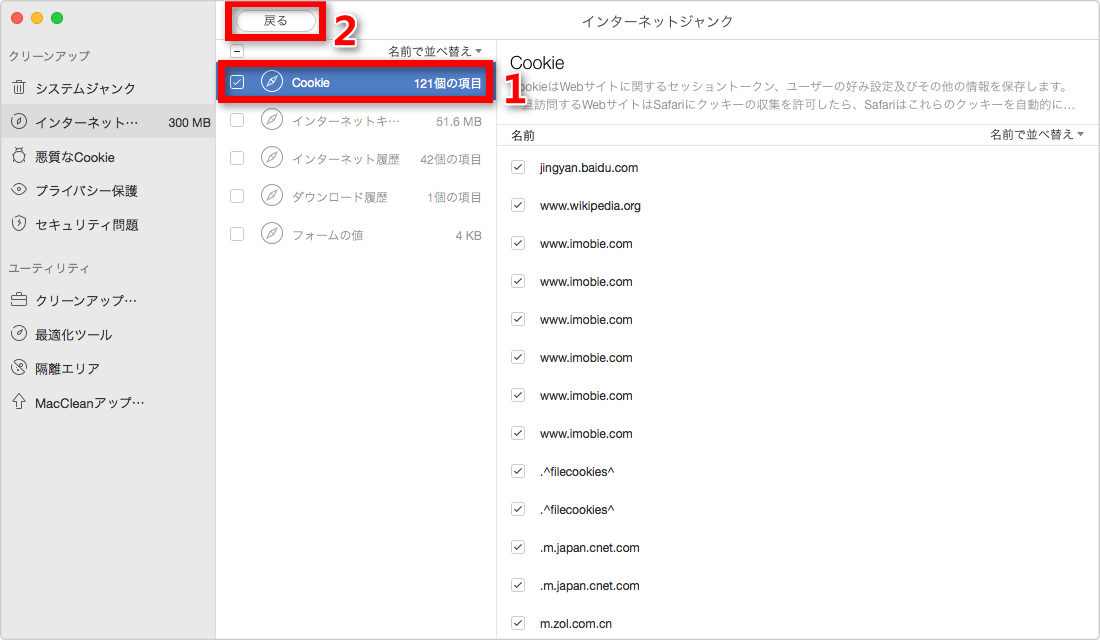Image resolution: width=1100 pixels, height=640 pixels.
Task: Click the Safari compass icon on Cookie row
Action: click(272, 82)
